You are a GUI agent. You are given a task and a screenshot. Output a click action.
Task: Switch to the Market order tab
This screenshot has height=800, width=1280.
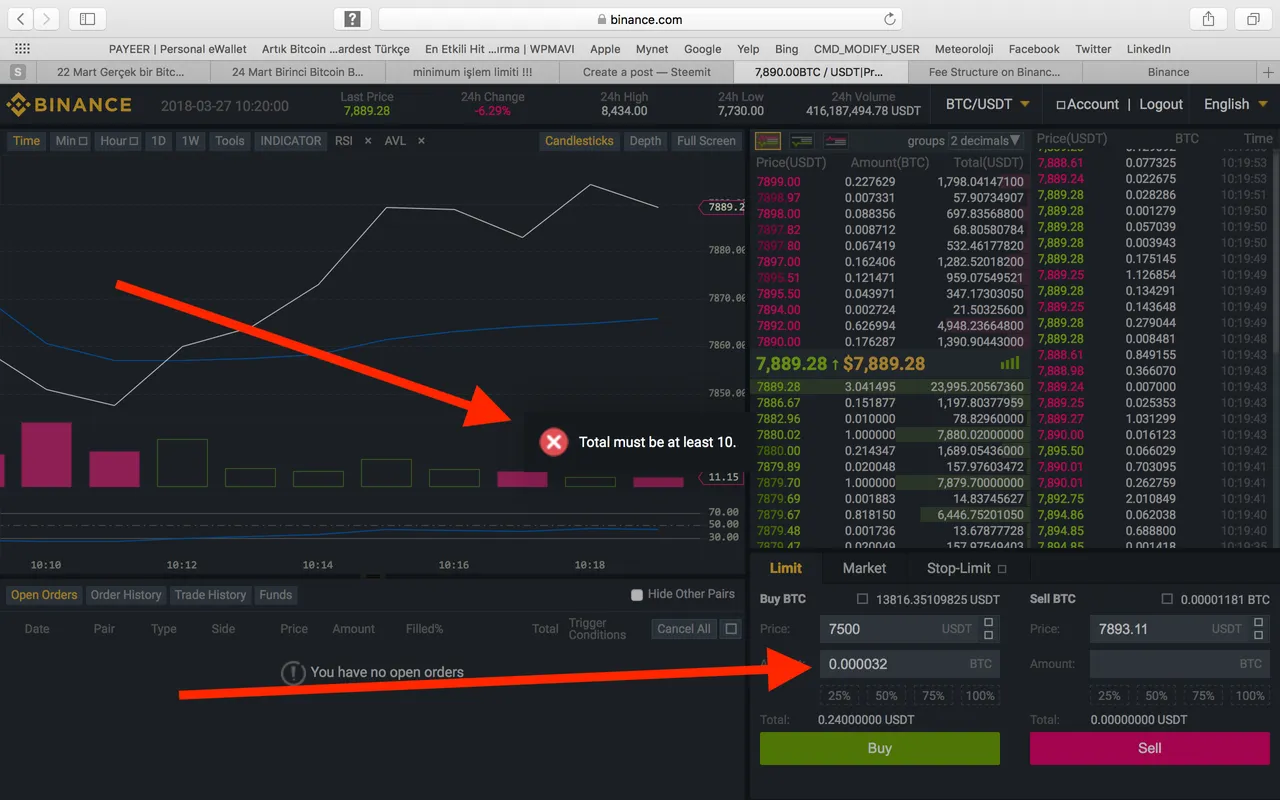864,568
